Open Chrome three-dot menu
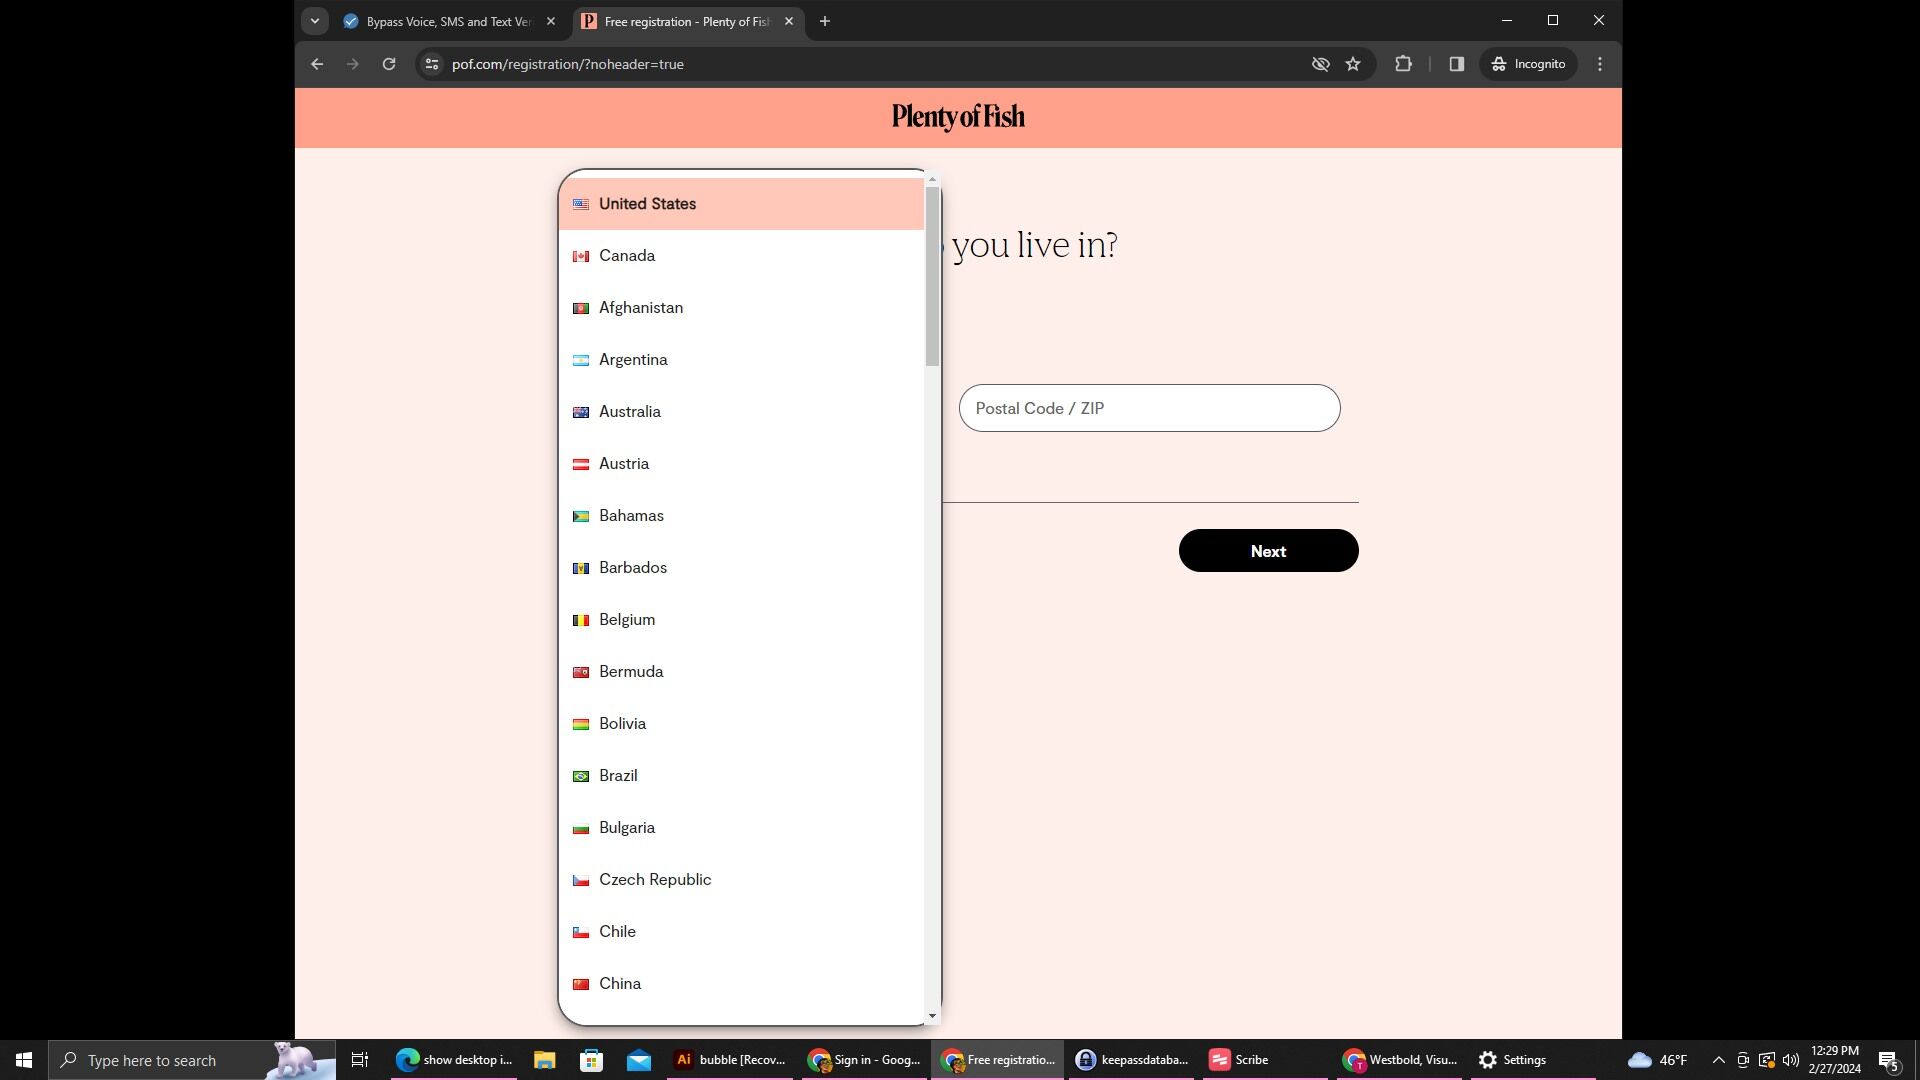The image size is (1920, 1080). [x=1600, y=64]
